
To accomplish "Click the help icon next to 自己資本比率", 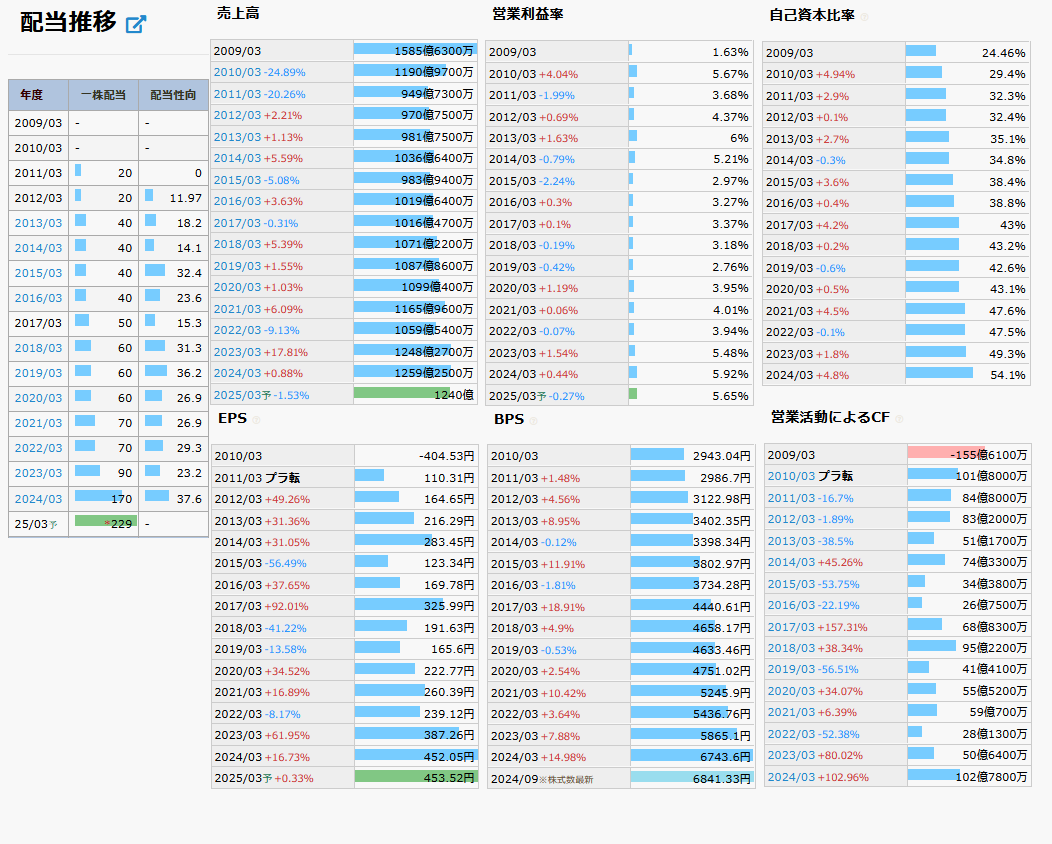I will [865, 17].
